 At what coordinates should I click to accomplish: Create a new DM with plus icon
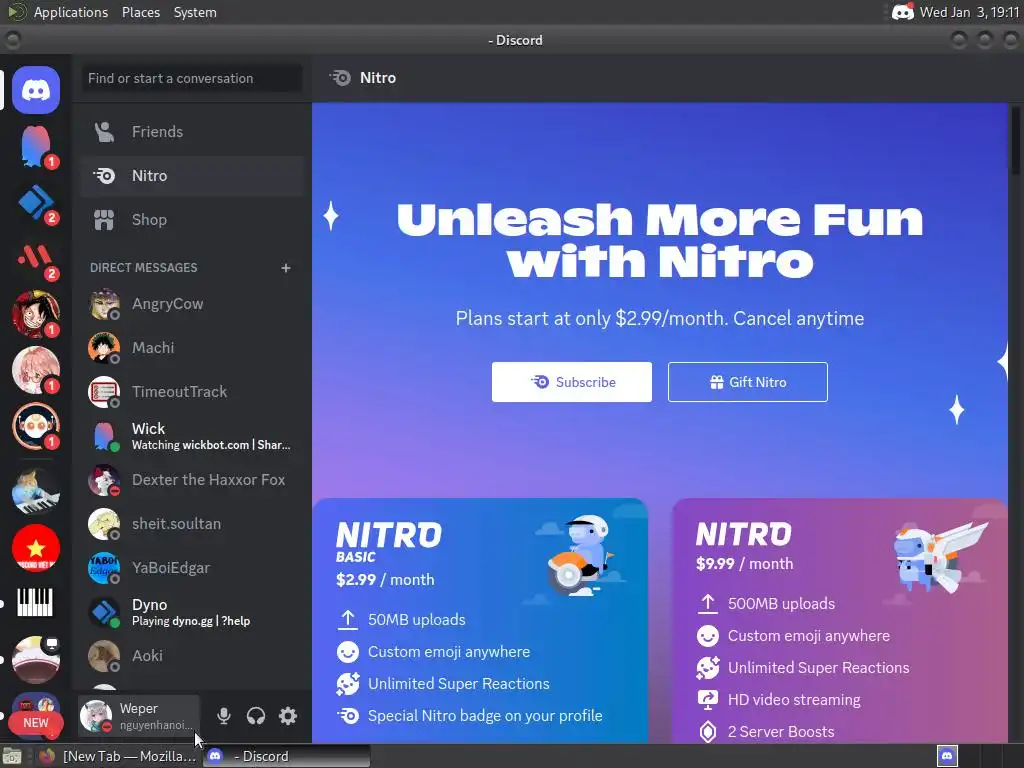click(285, 268)
